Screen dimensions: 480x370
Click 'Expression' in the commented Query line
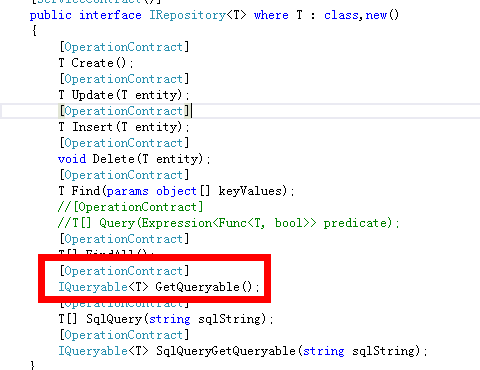click(177, 223)
